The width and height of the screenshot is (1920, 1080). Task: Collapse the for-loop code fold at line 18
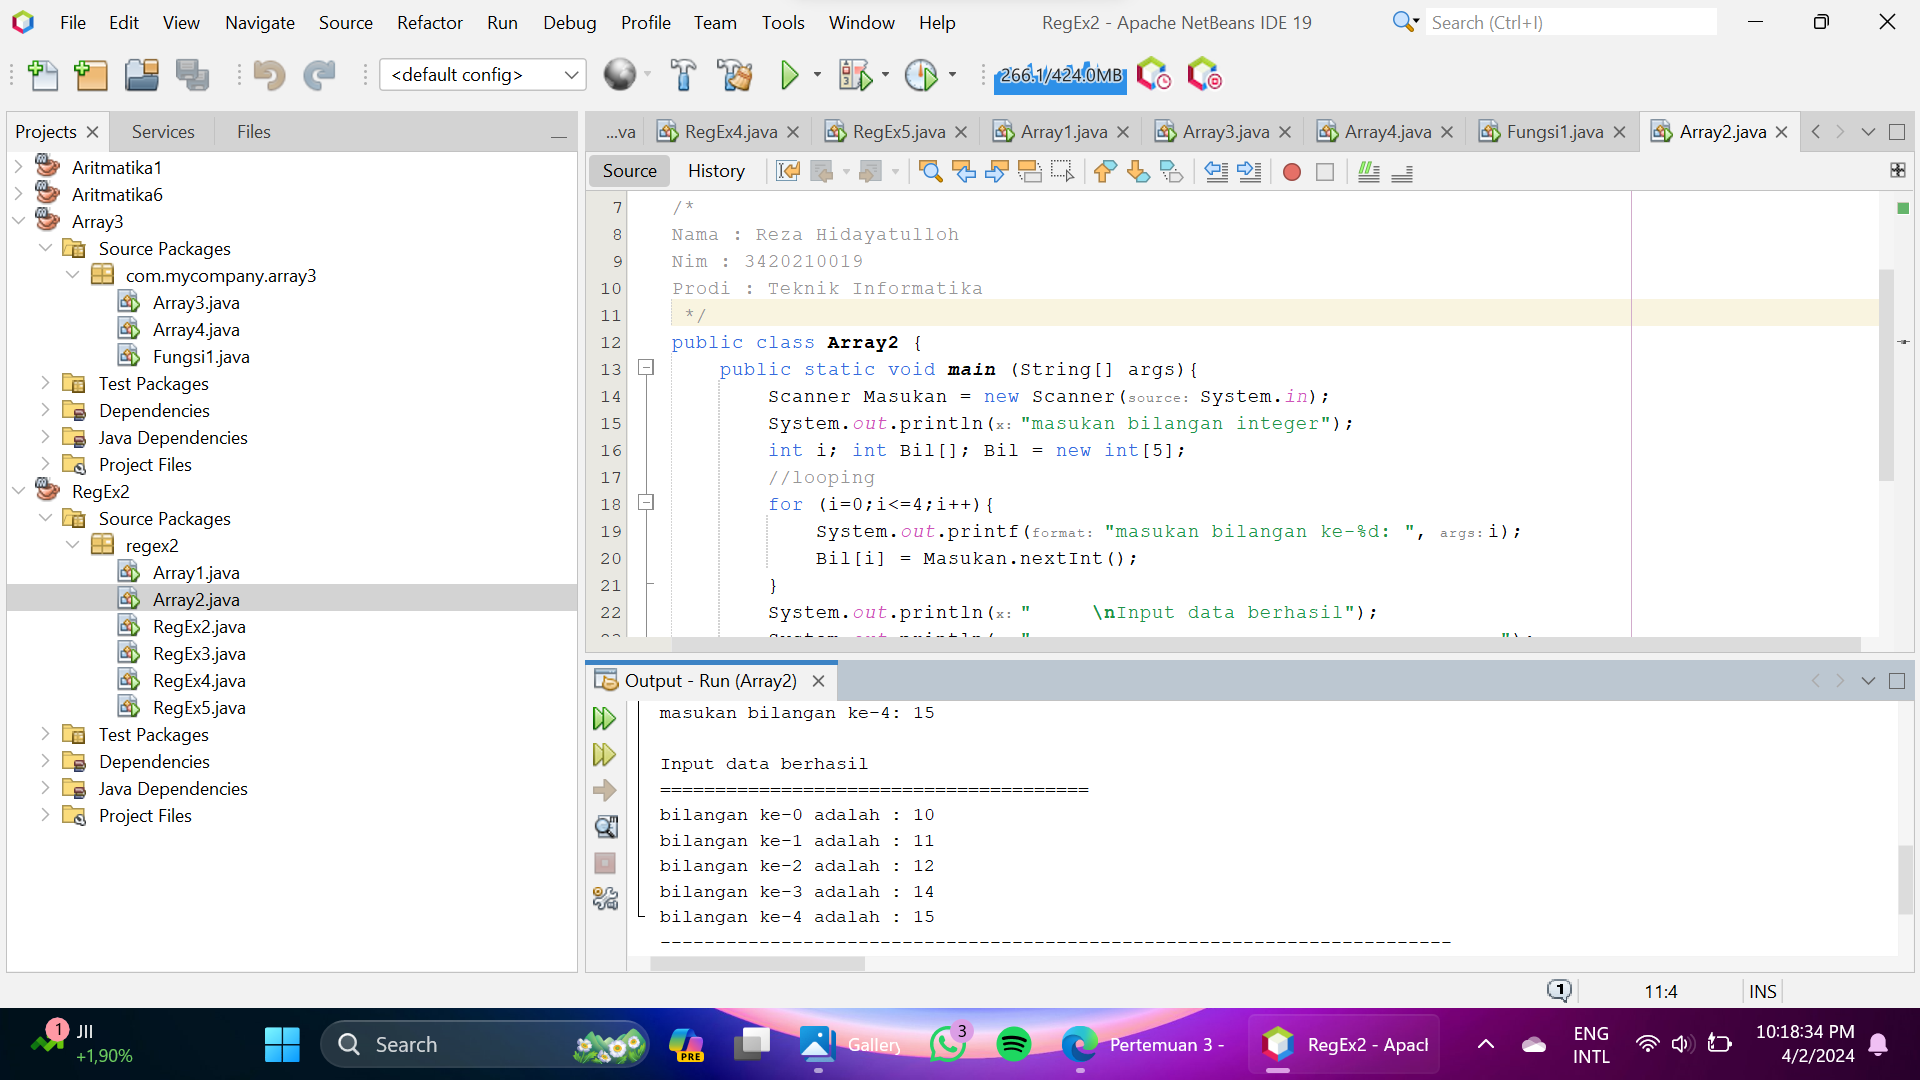click(x=646, y=503)
